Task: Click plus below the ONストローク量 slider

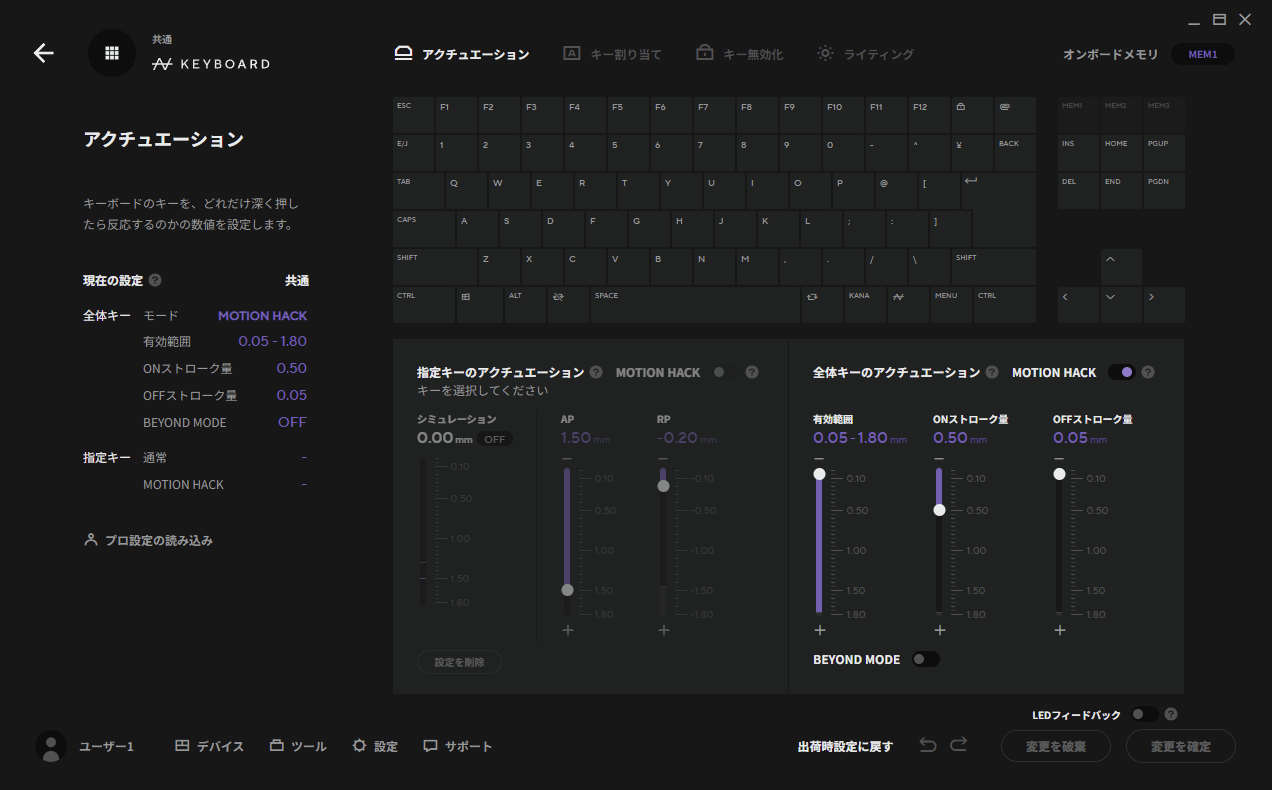Action: pos(939,630)
